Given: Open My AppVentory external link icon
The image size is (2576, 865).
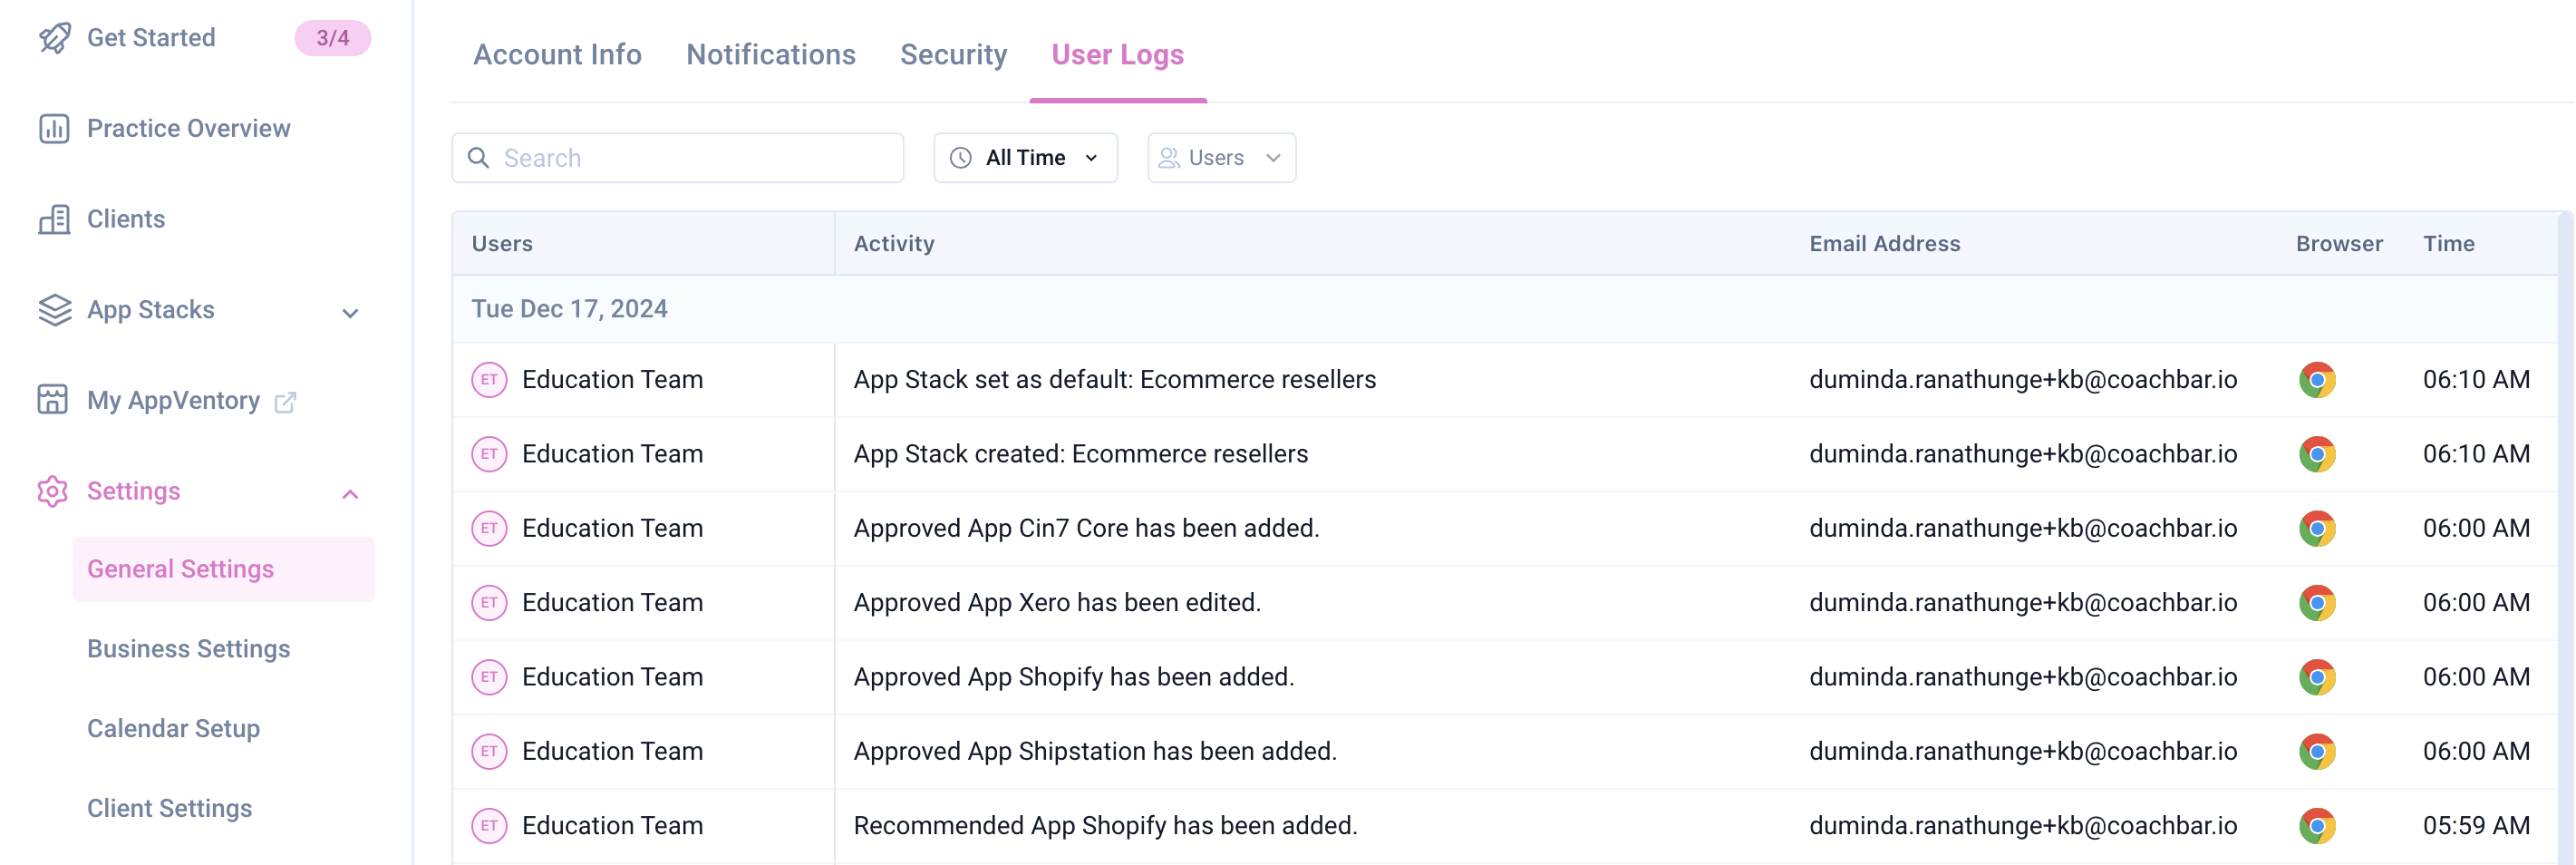Looking at the screenshot, I should pos(285,402).
